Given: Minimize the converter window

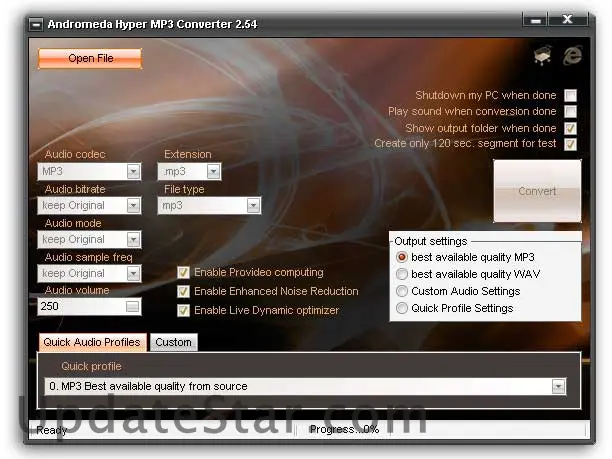Looking at the screenshot, I should click(536, 20).
